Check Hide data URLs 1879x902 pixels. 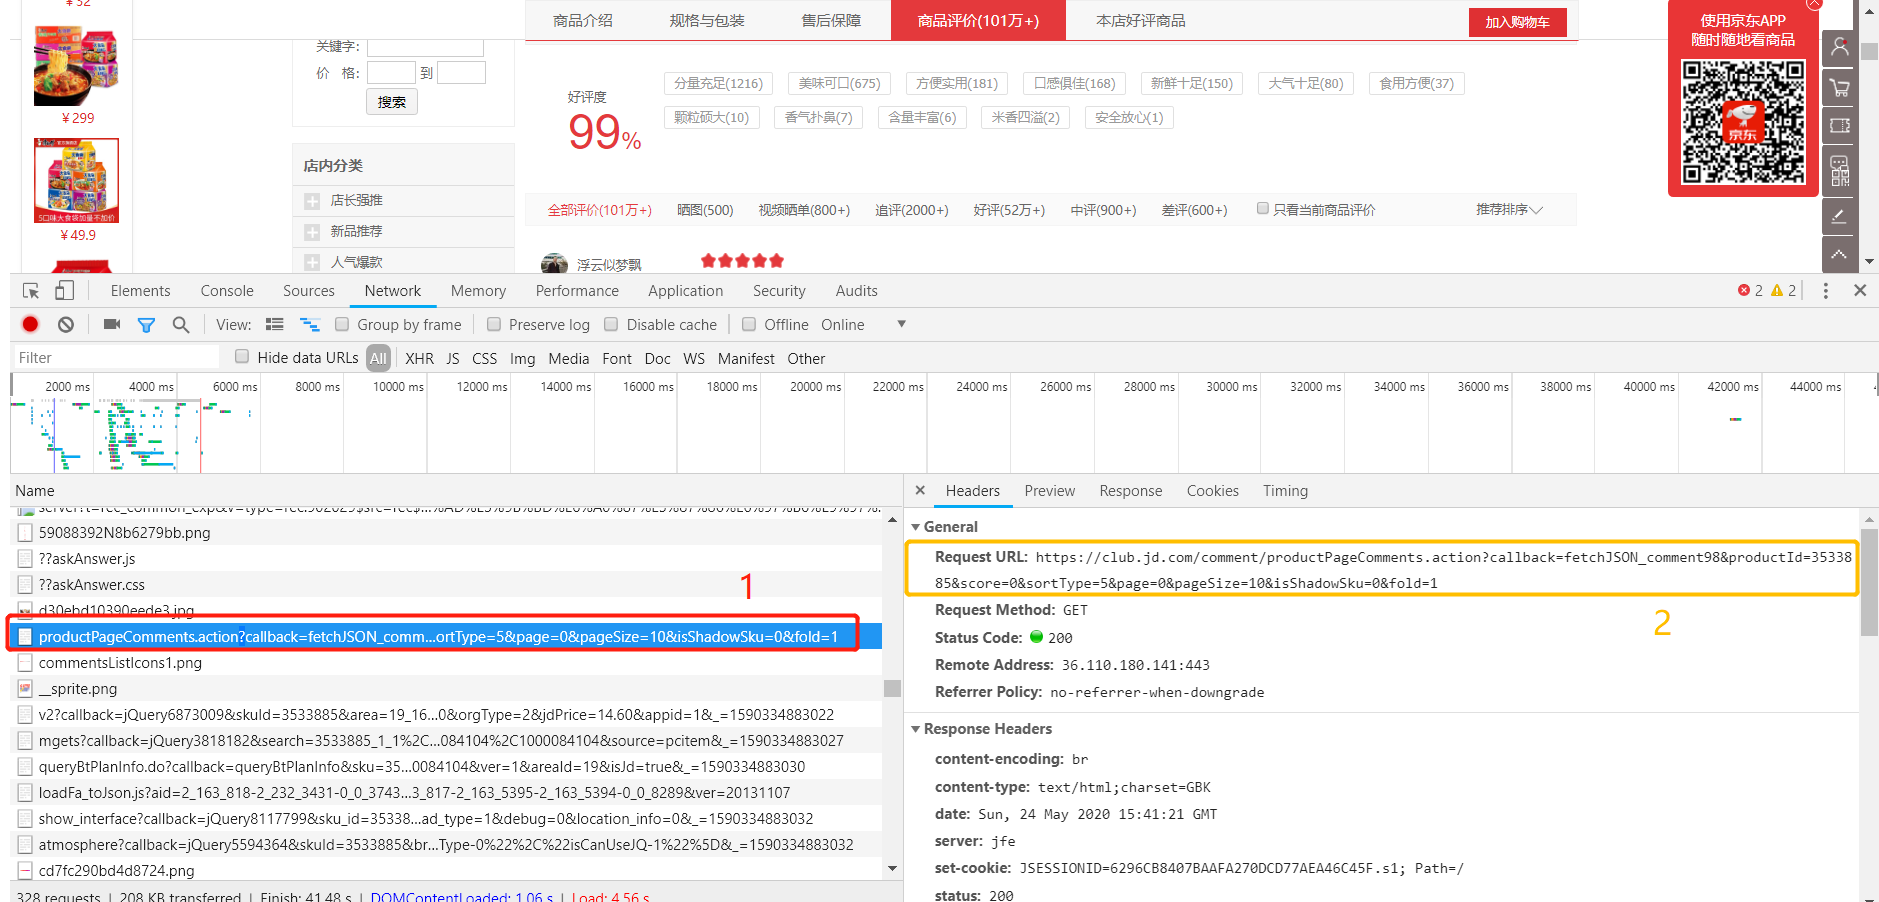tap(242, 356)
